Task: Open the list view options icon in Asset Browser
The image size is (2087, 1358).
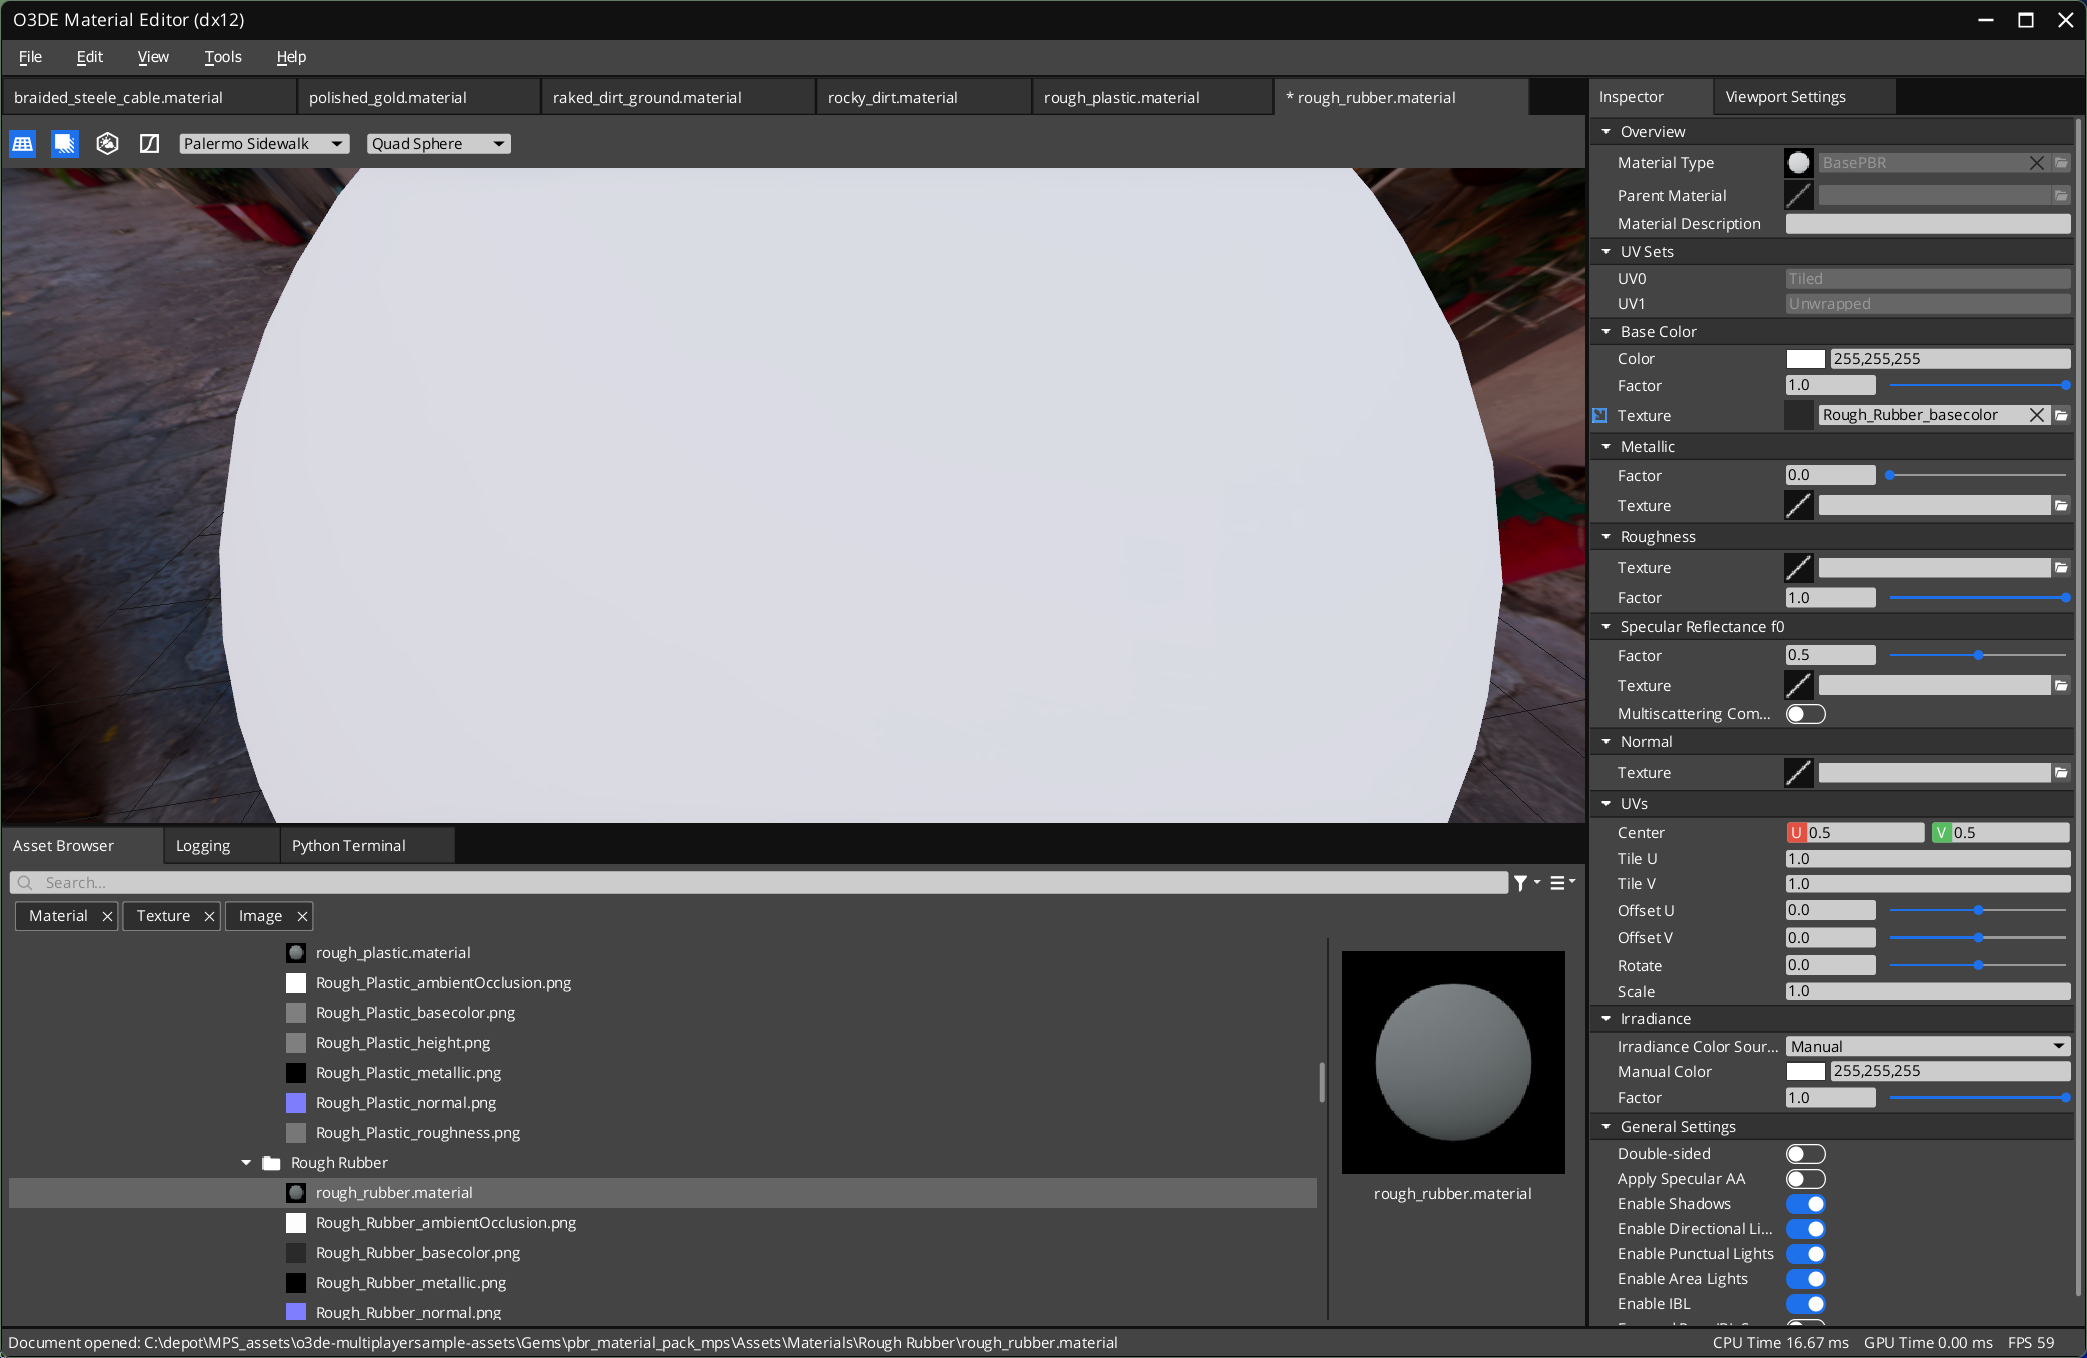Action: [x=1558, y=882]
